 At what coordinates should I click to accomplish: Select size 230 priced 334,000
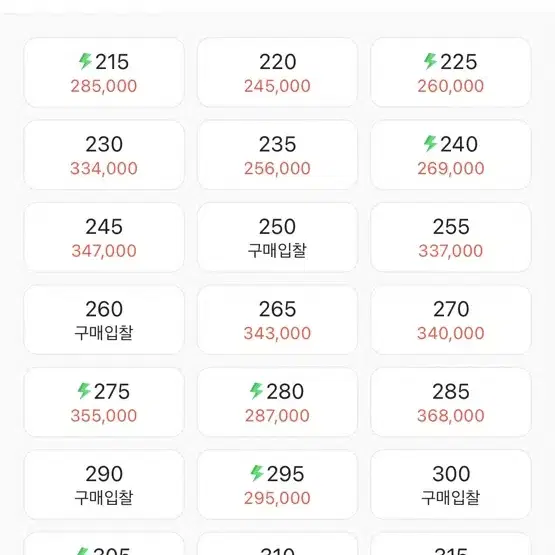point(104,155)
